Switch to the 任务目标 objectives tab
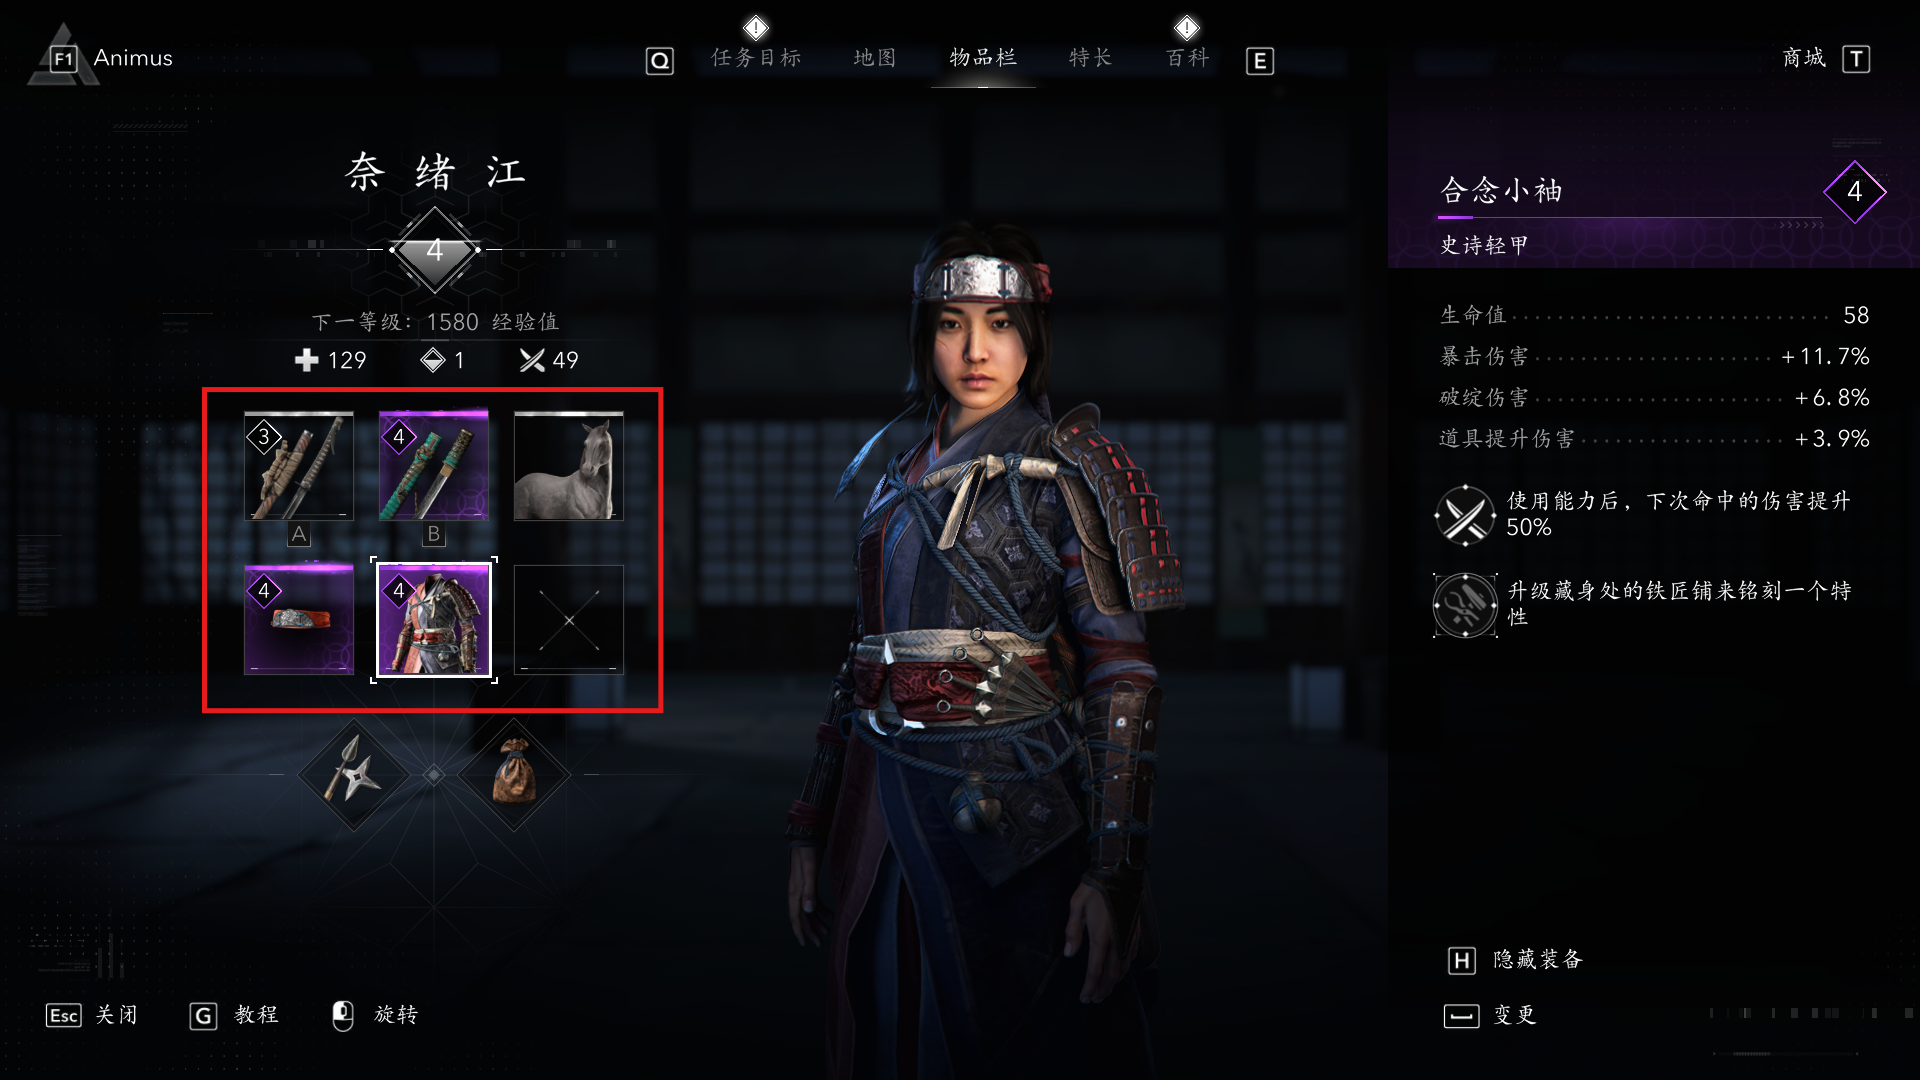Screen dimensions: 1920x1080 click(756, 58)
